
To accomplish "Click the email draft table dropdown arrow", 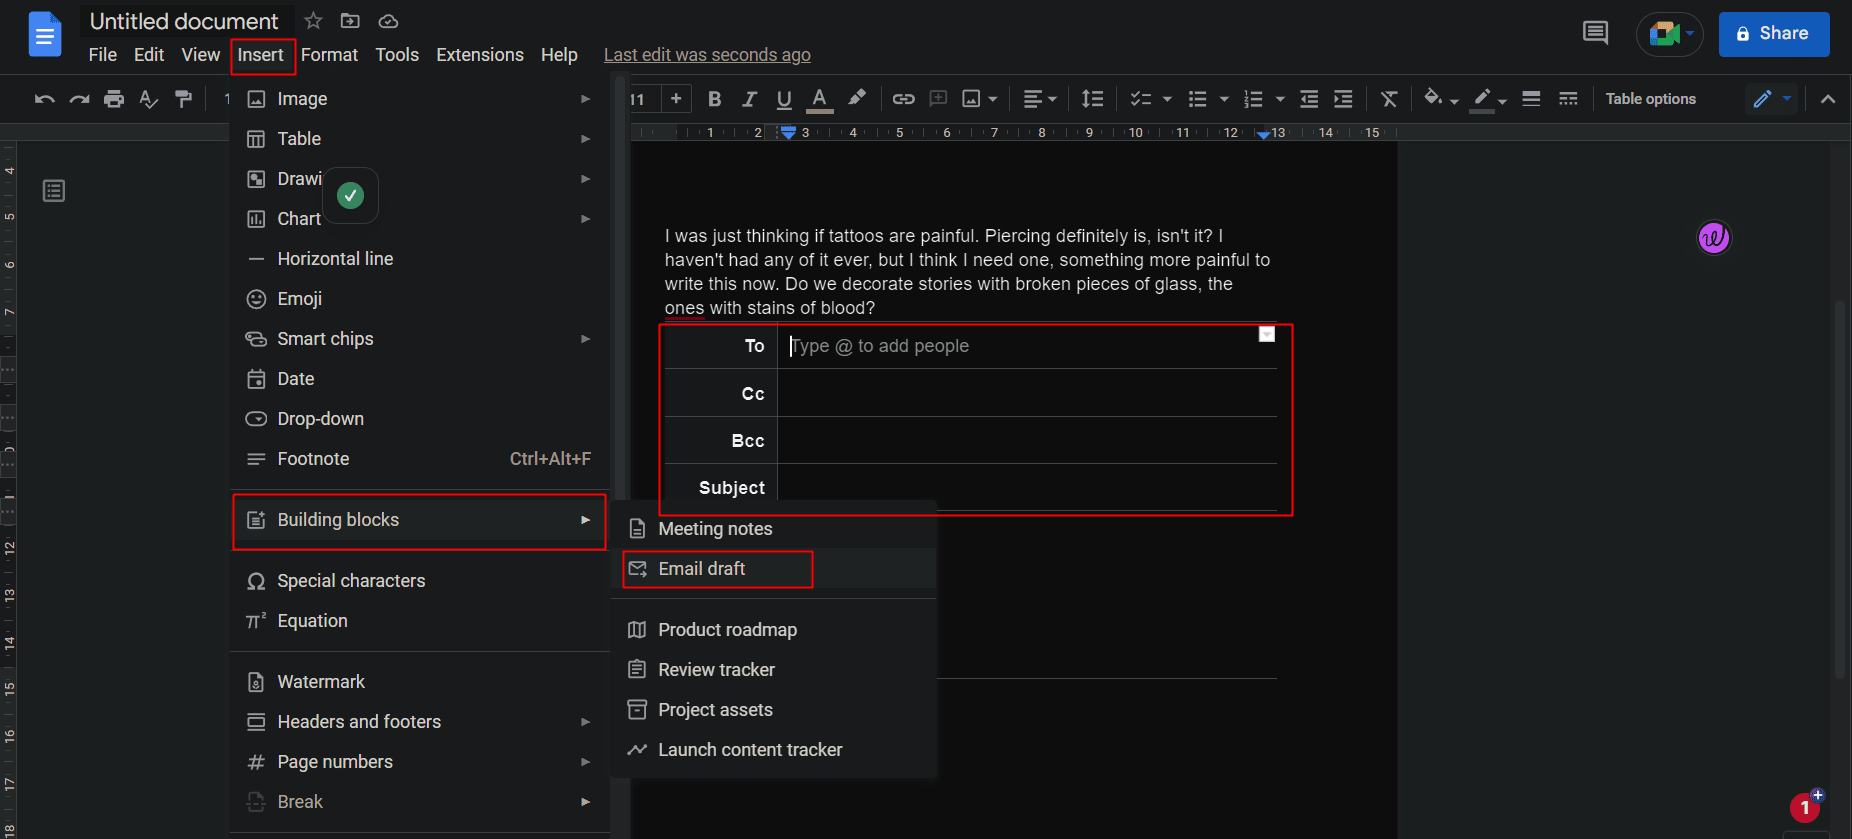I will (x=1267, y=334).
